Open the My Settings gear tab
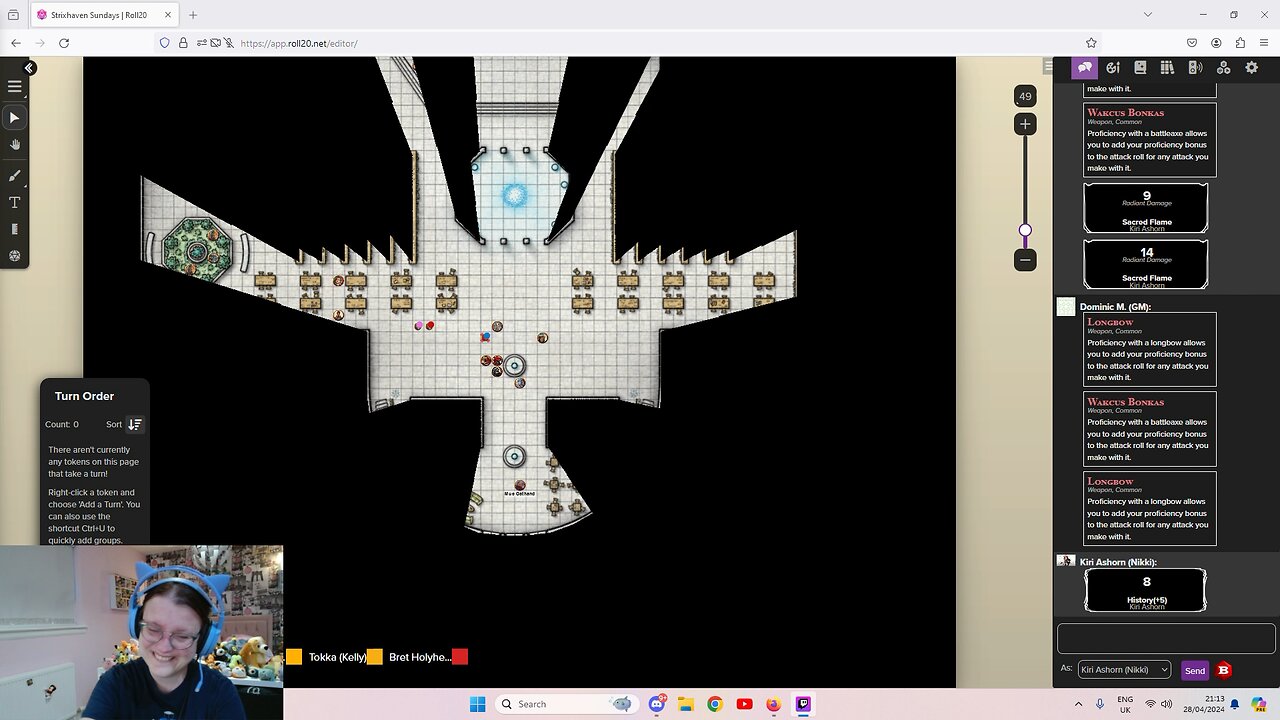This screenshot has height=720, width=1280. click(x=1251, y=68)
